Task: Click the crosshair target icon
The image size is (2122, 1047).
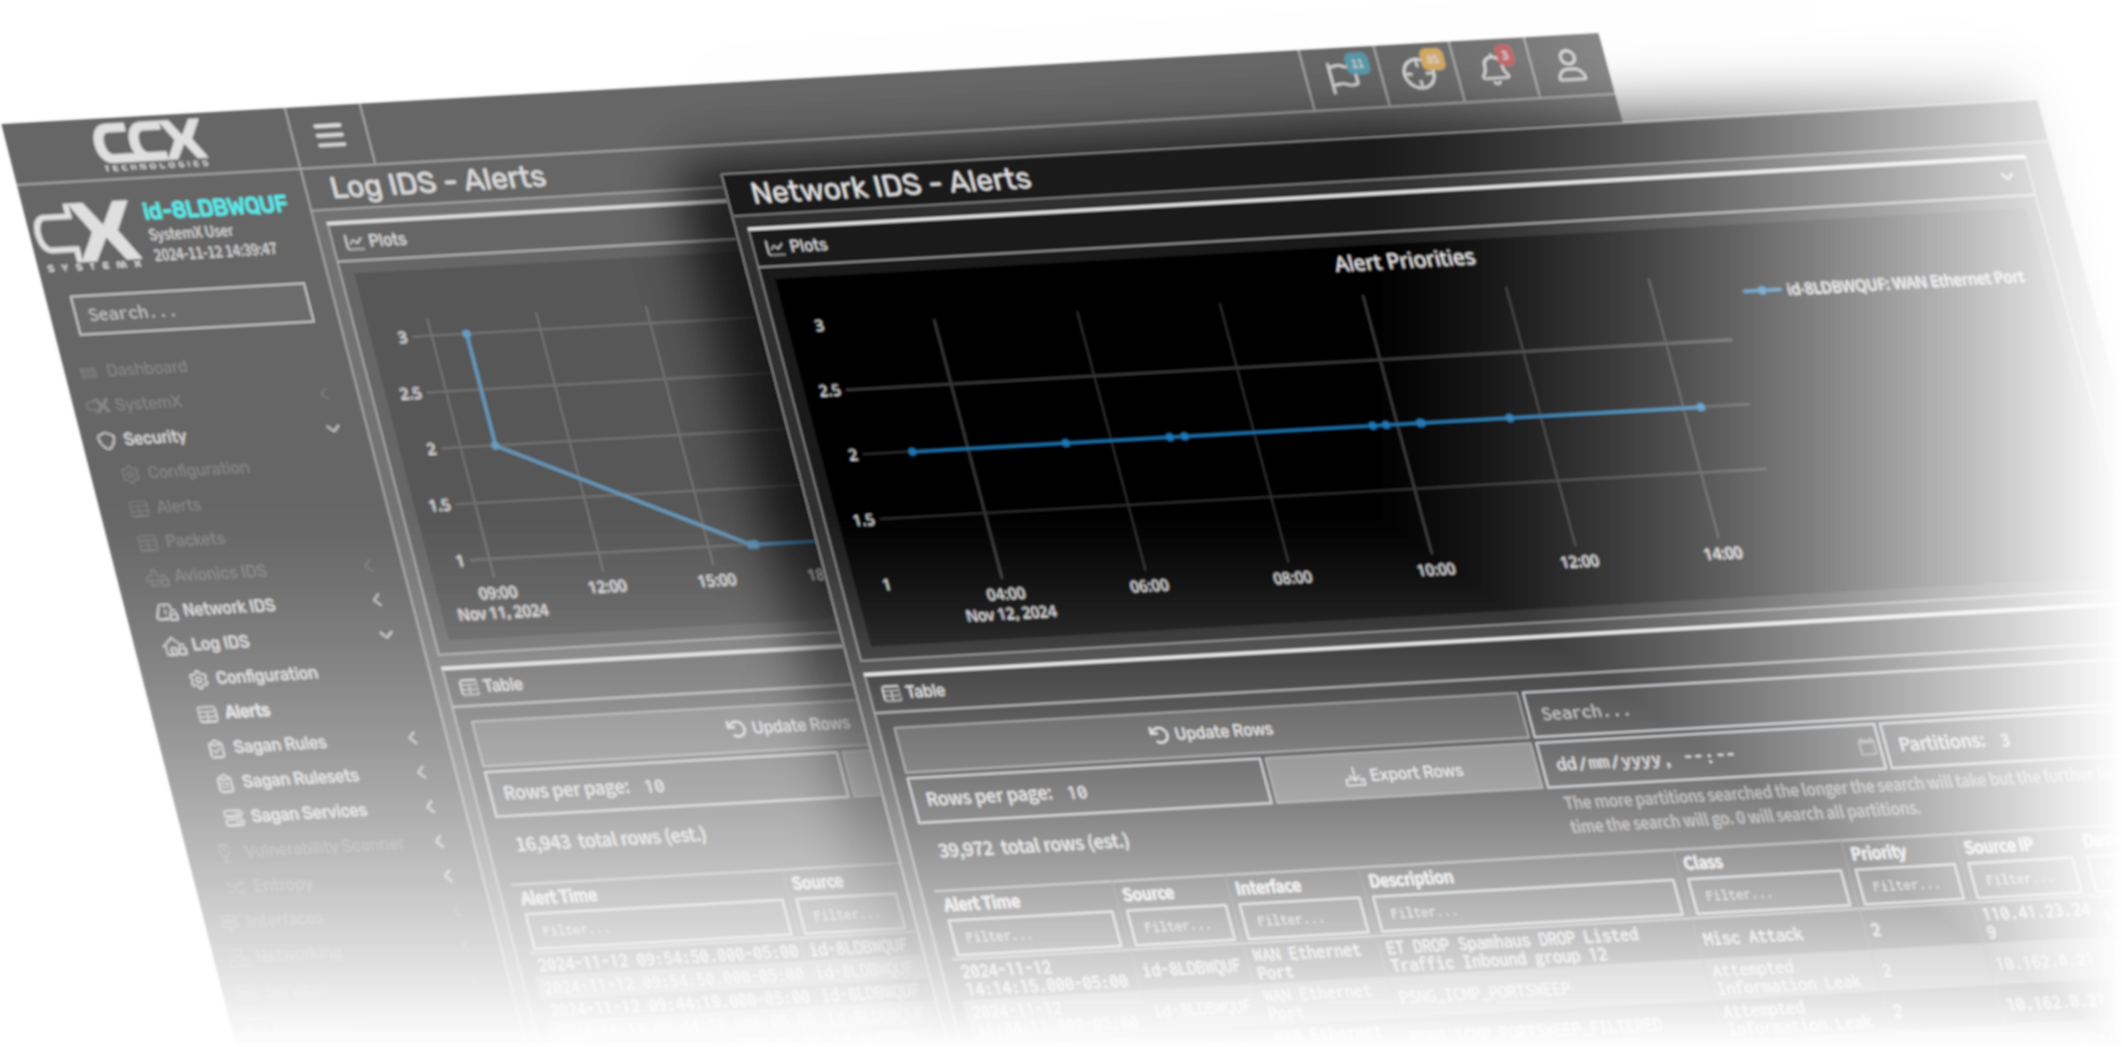Action: coord(1419,73)
